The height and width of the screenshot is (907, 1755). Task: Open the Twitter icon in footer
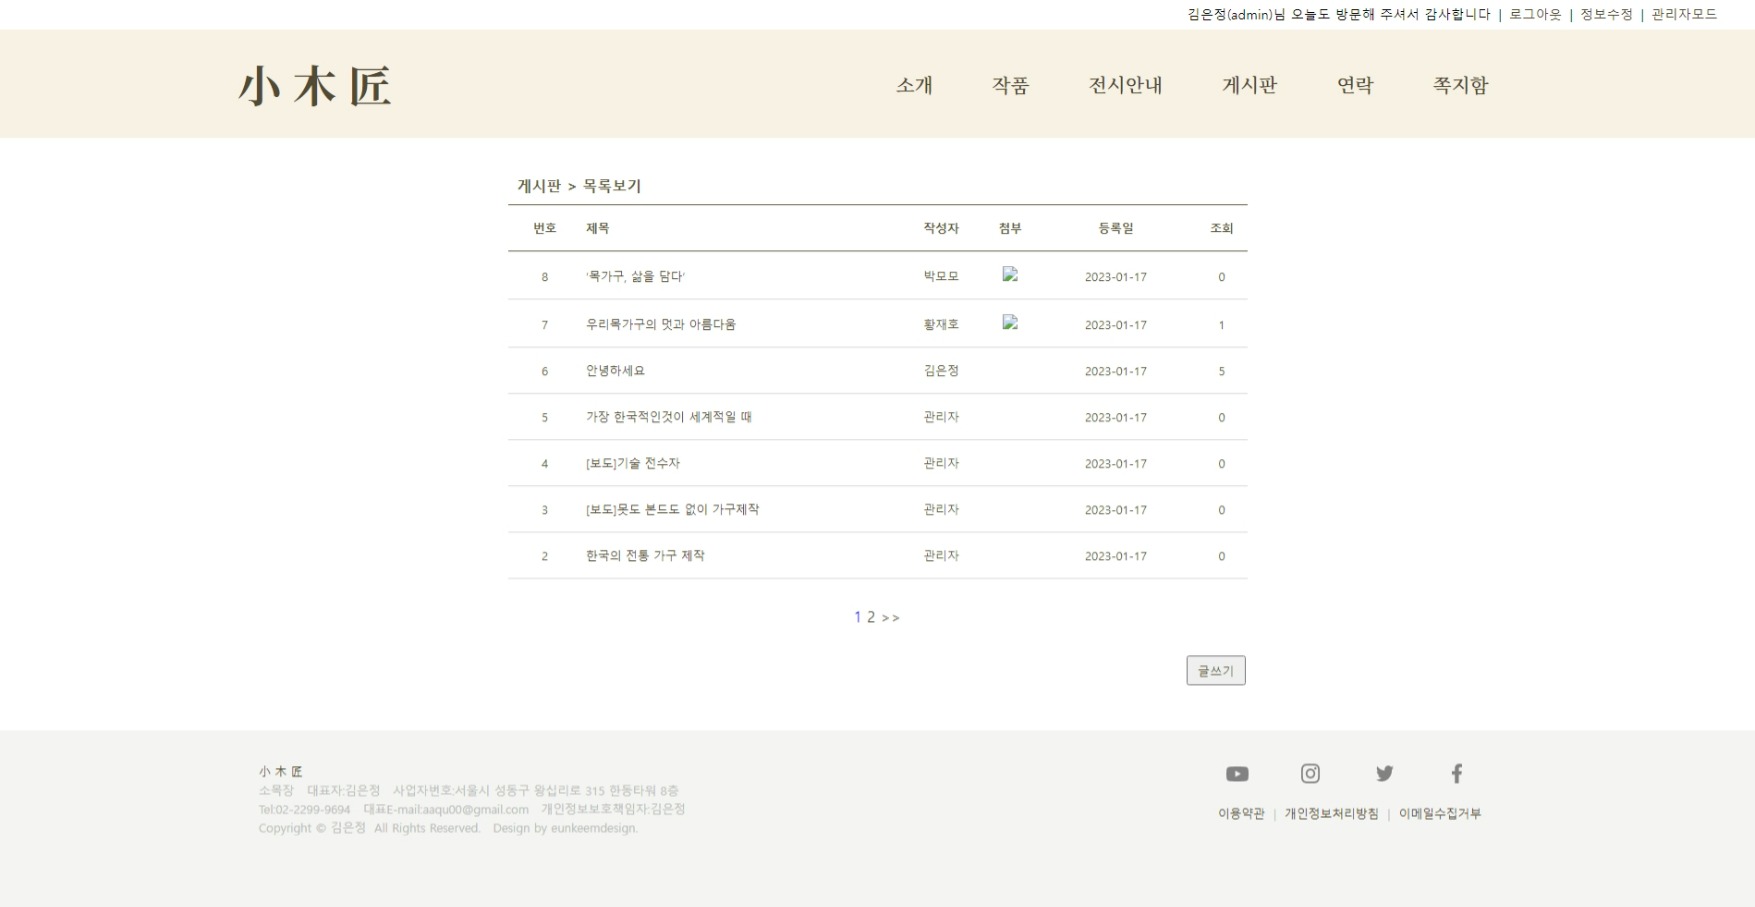tap(1384, 773)
